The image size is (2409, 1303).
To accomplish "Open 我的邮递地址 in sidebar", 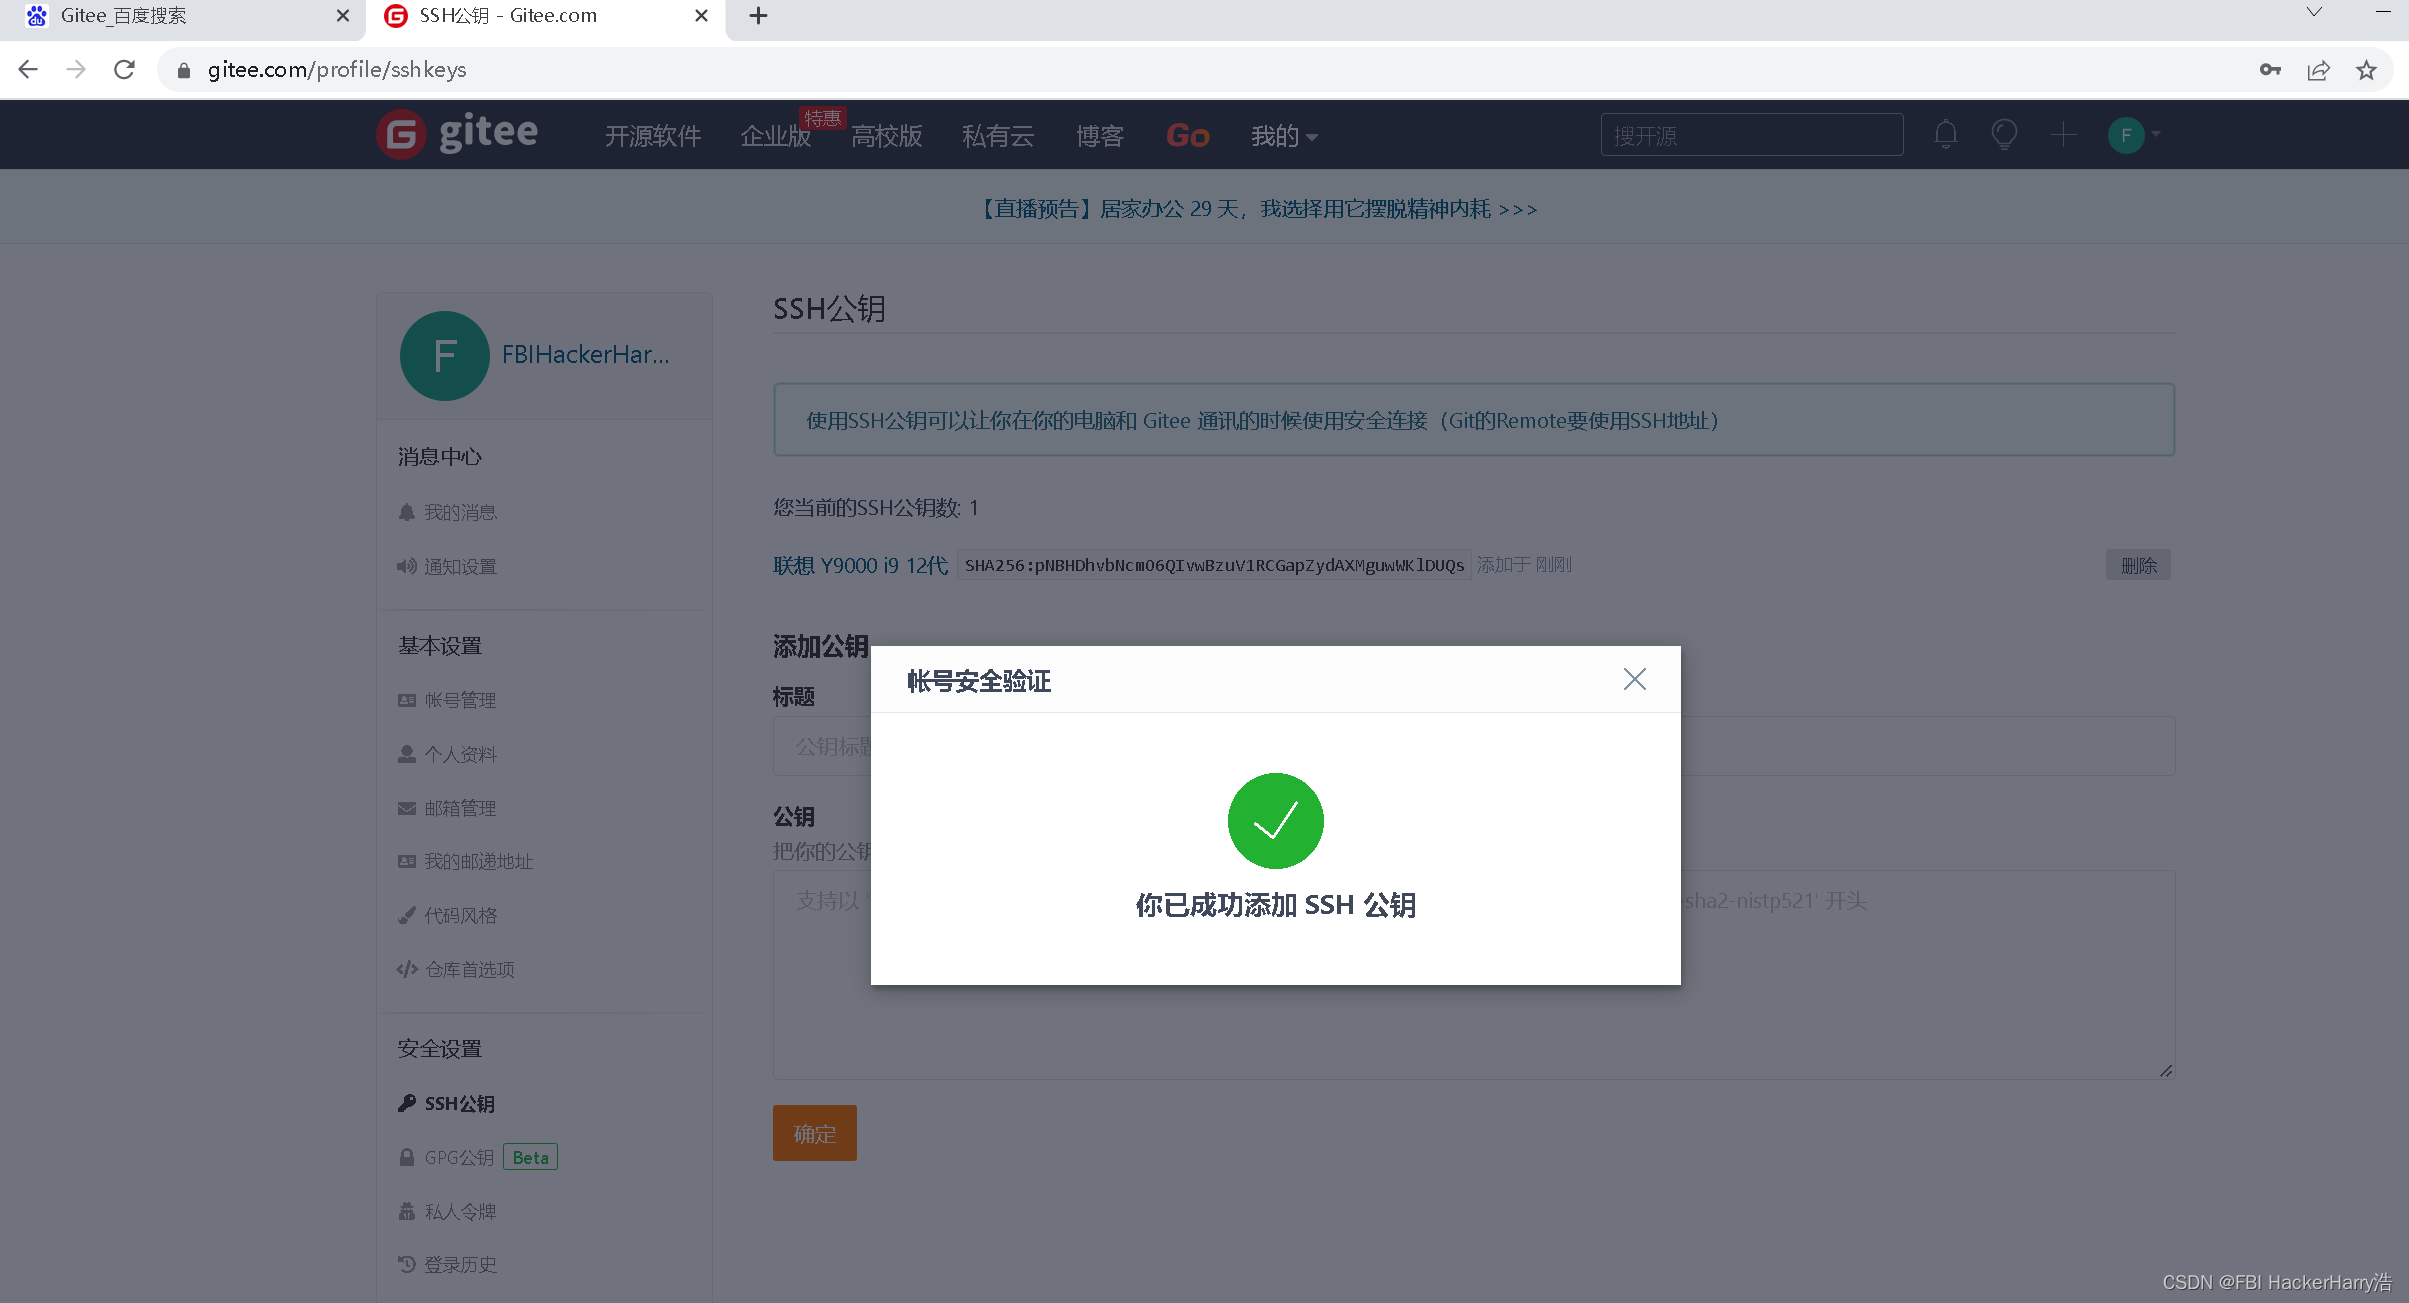I will (466, 861).
